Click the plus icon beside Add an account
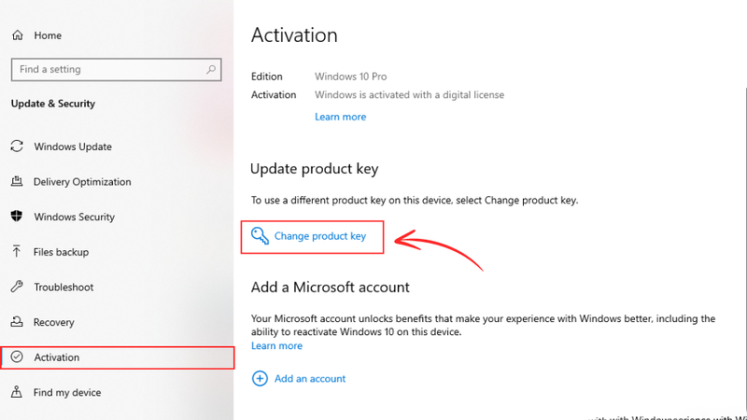This screenshot has height=420, width=747. pyautogui.click(x=260, y=379)
